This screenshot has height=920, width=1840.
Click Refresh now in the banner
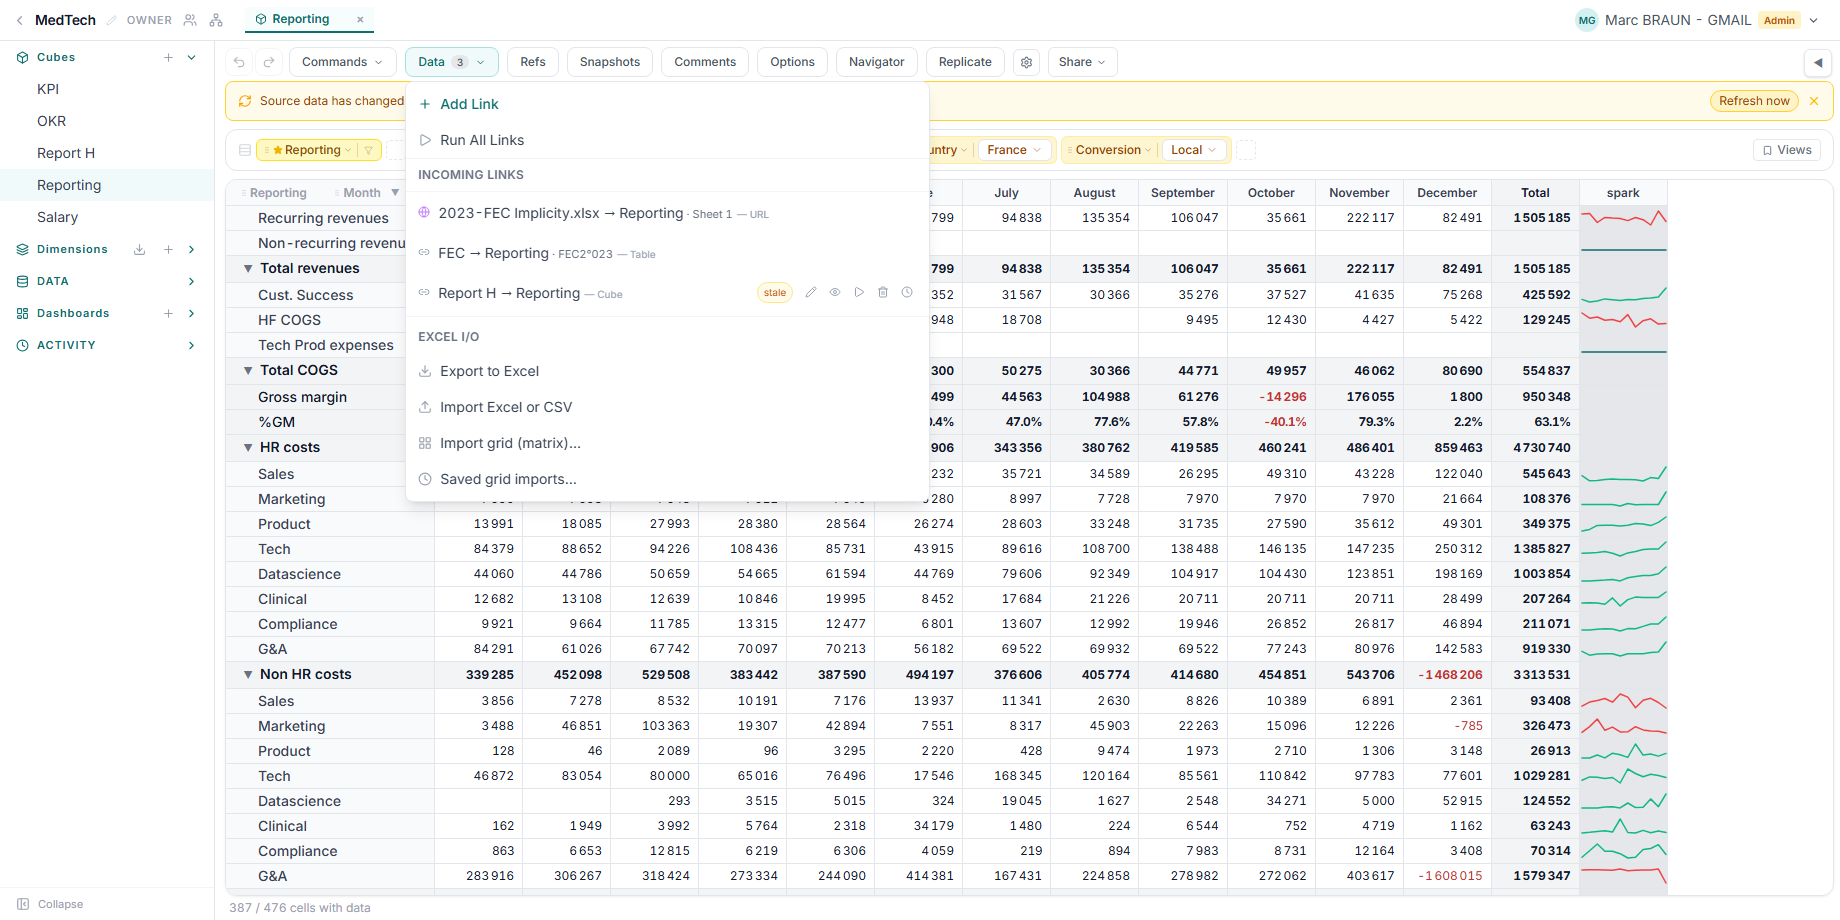click(1754, 101)
